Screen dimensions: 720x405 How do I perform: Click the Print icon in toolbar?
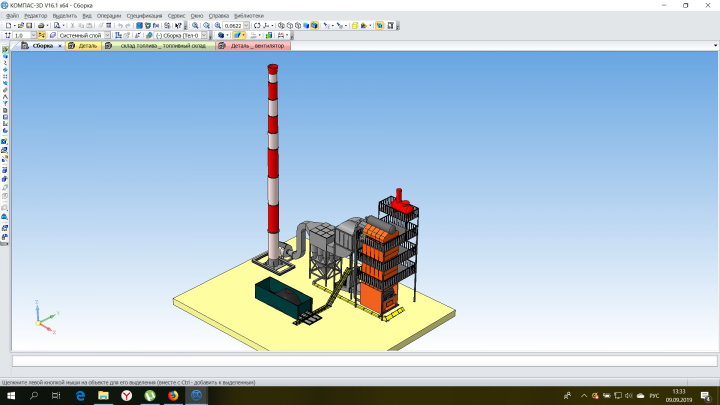41,26
